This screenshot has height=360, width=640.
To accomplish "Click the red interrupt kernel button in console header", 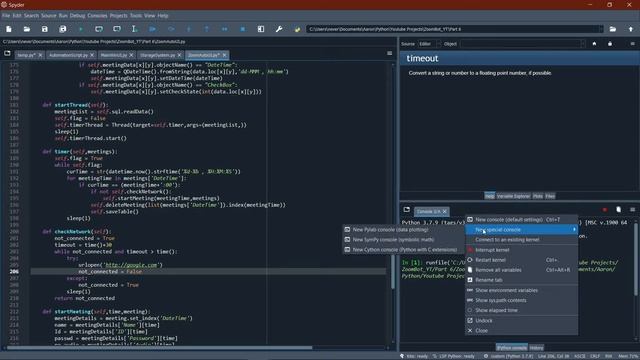I will pos(604,210).
